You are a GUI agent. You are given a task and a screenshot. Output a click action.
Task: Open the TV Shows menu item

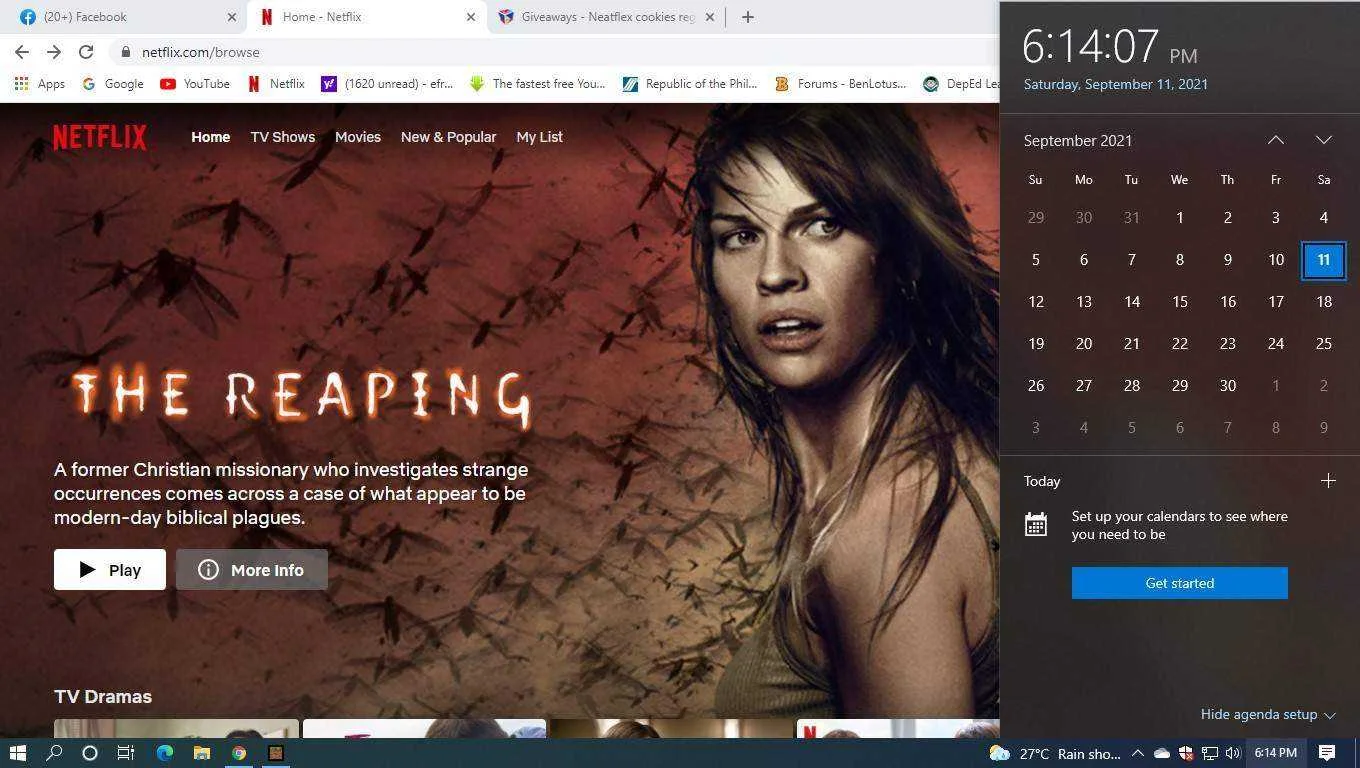click(282, 137)
